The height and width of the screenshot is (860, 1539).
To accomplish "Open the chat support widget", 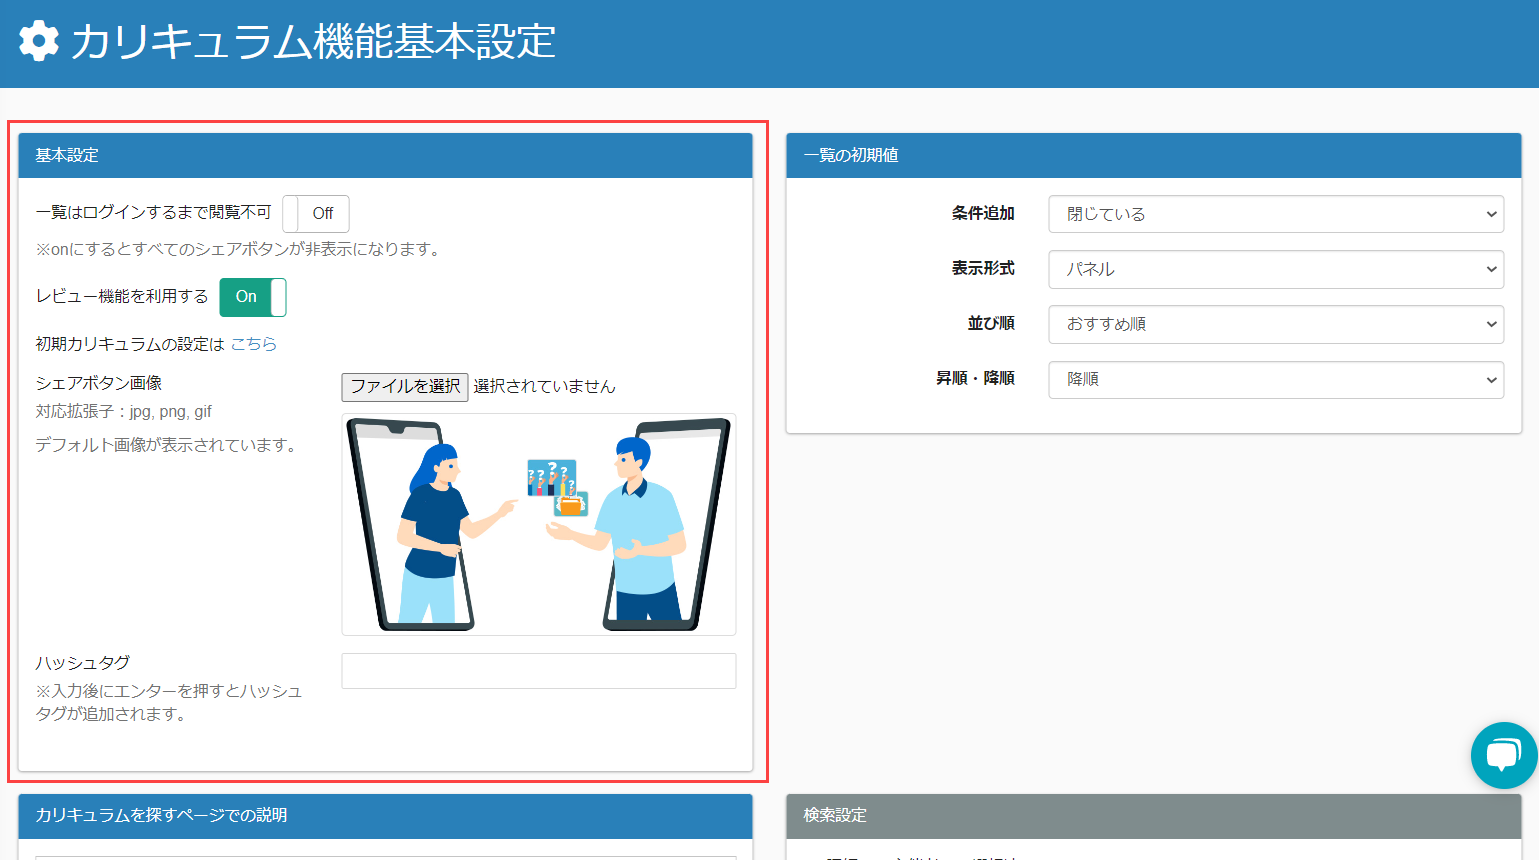I will click(1503, 755).
